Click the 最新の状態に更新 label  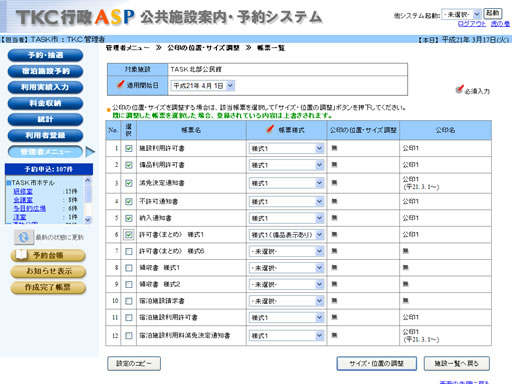[x=60, y=237]
